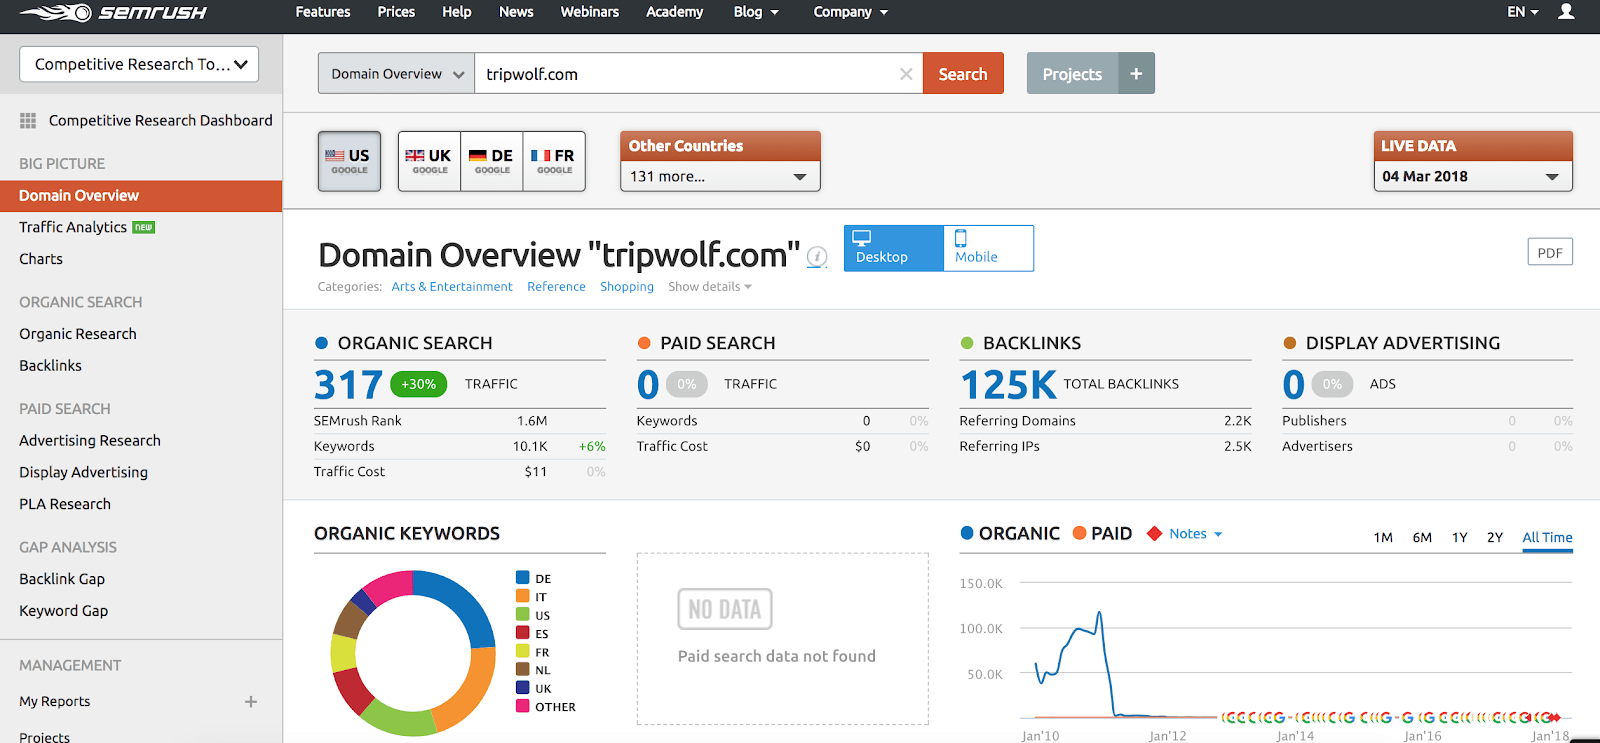
Task: Open Reference category link
Action: tap(556, 287)
